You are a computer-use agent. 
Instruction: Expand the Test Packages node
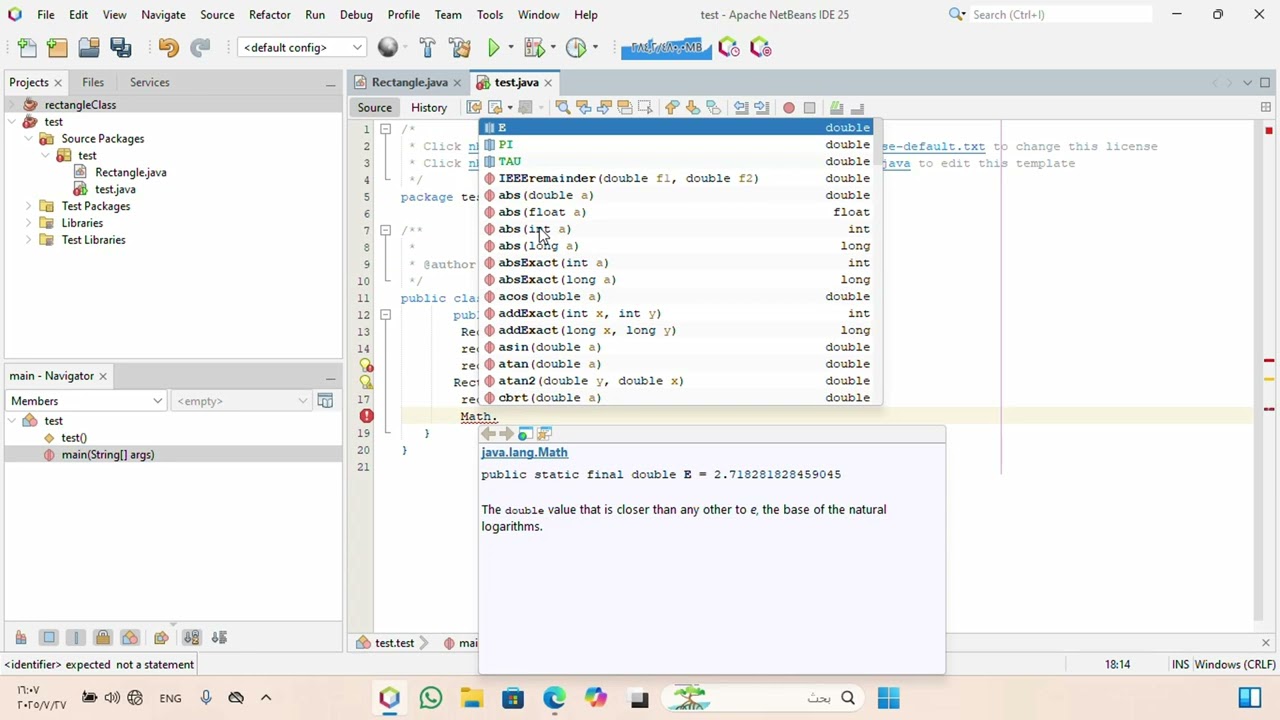point(29,206)
